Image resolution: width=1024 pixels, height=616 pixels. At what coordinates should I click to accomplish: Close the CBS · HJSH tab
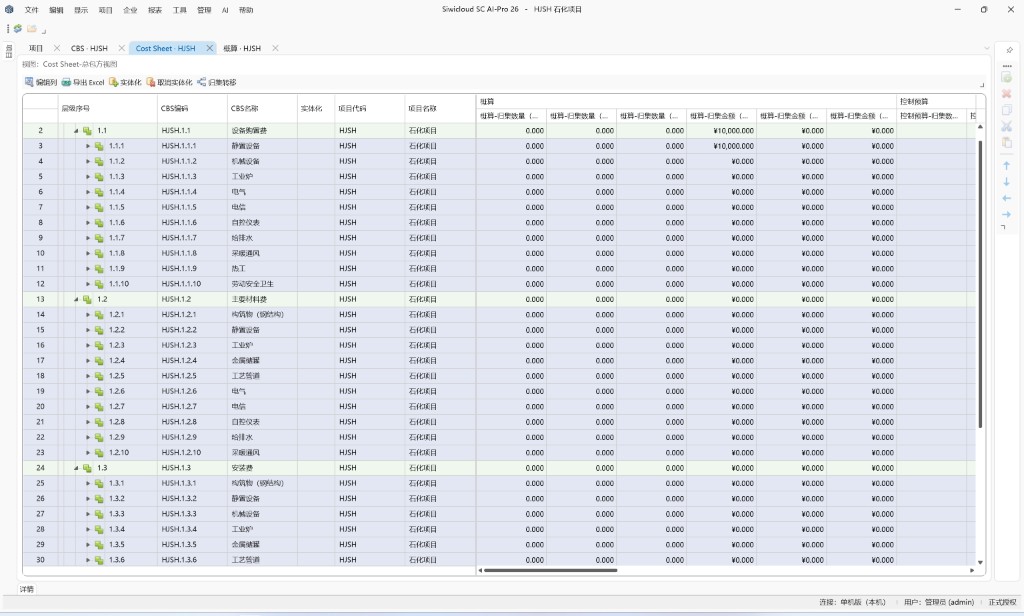(x=121, y=48)
